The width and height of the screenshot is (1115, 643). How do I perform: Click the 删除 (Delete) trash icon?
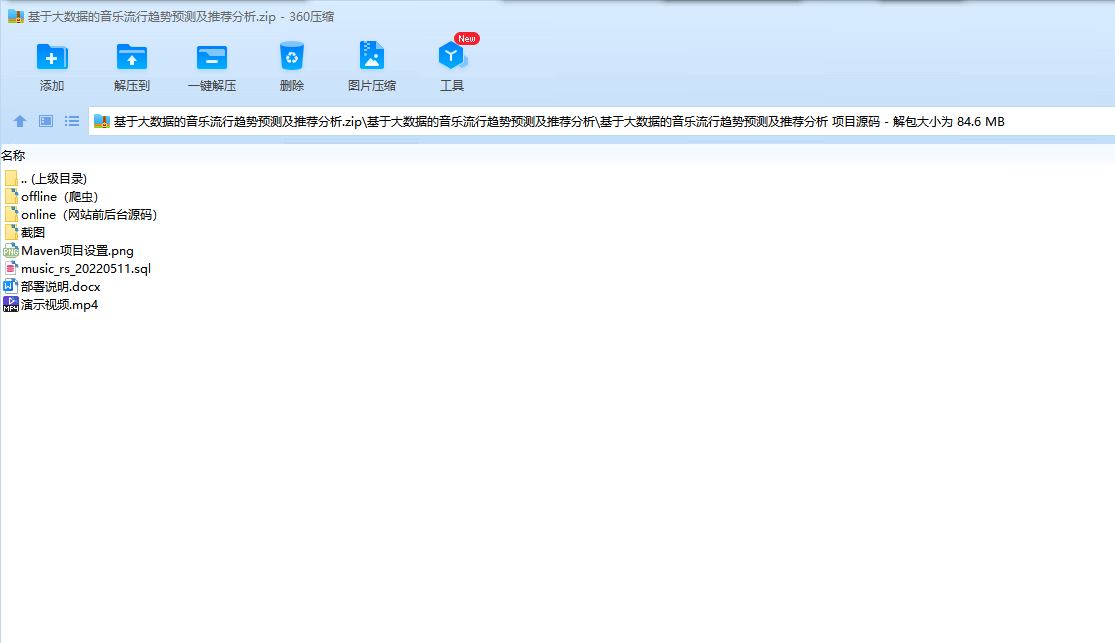292,56
